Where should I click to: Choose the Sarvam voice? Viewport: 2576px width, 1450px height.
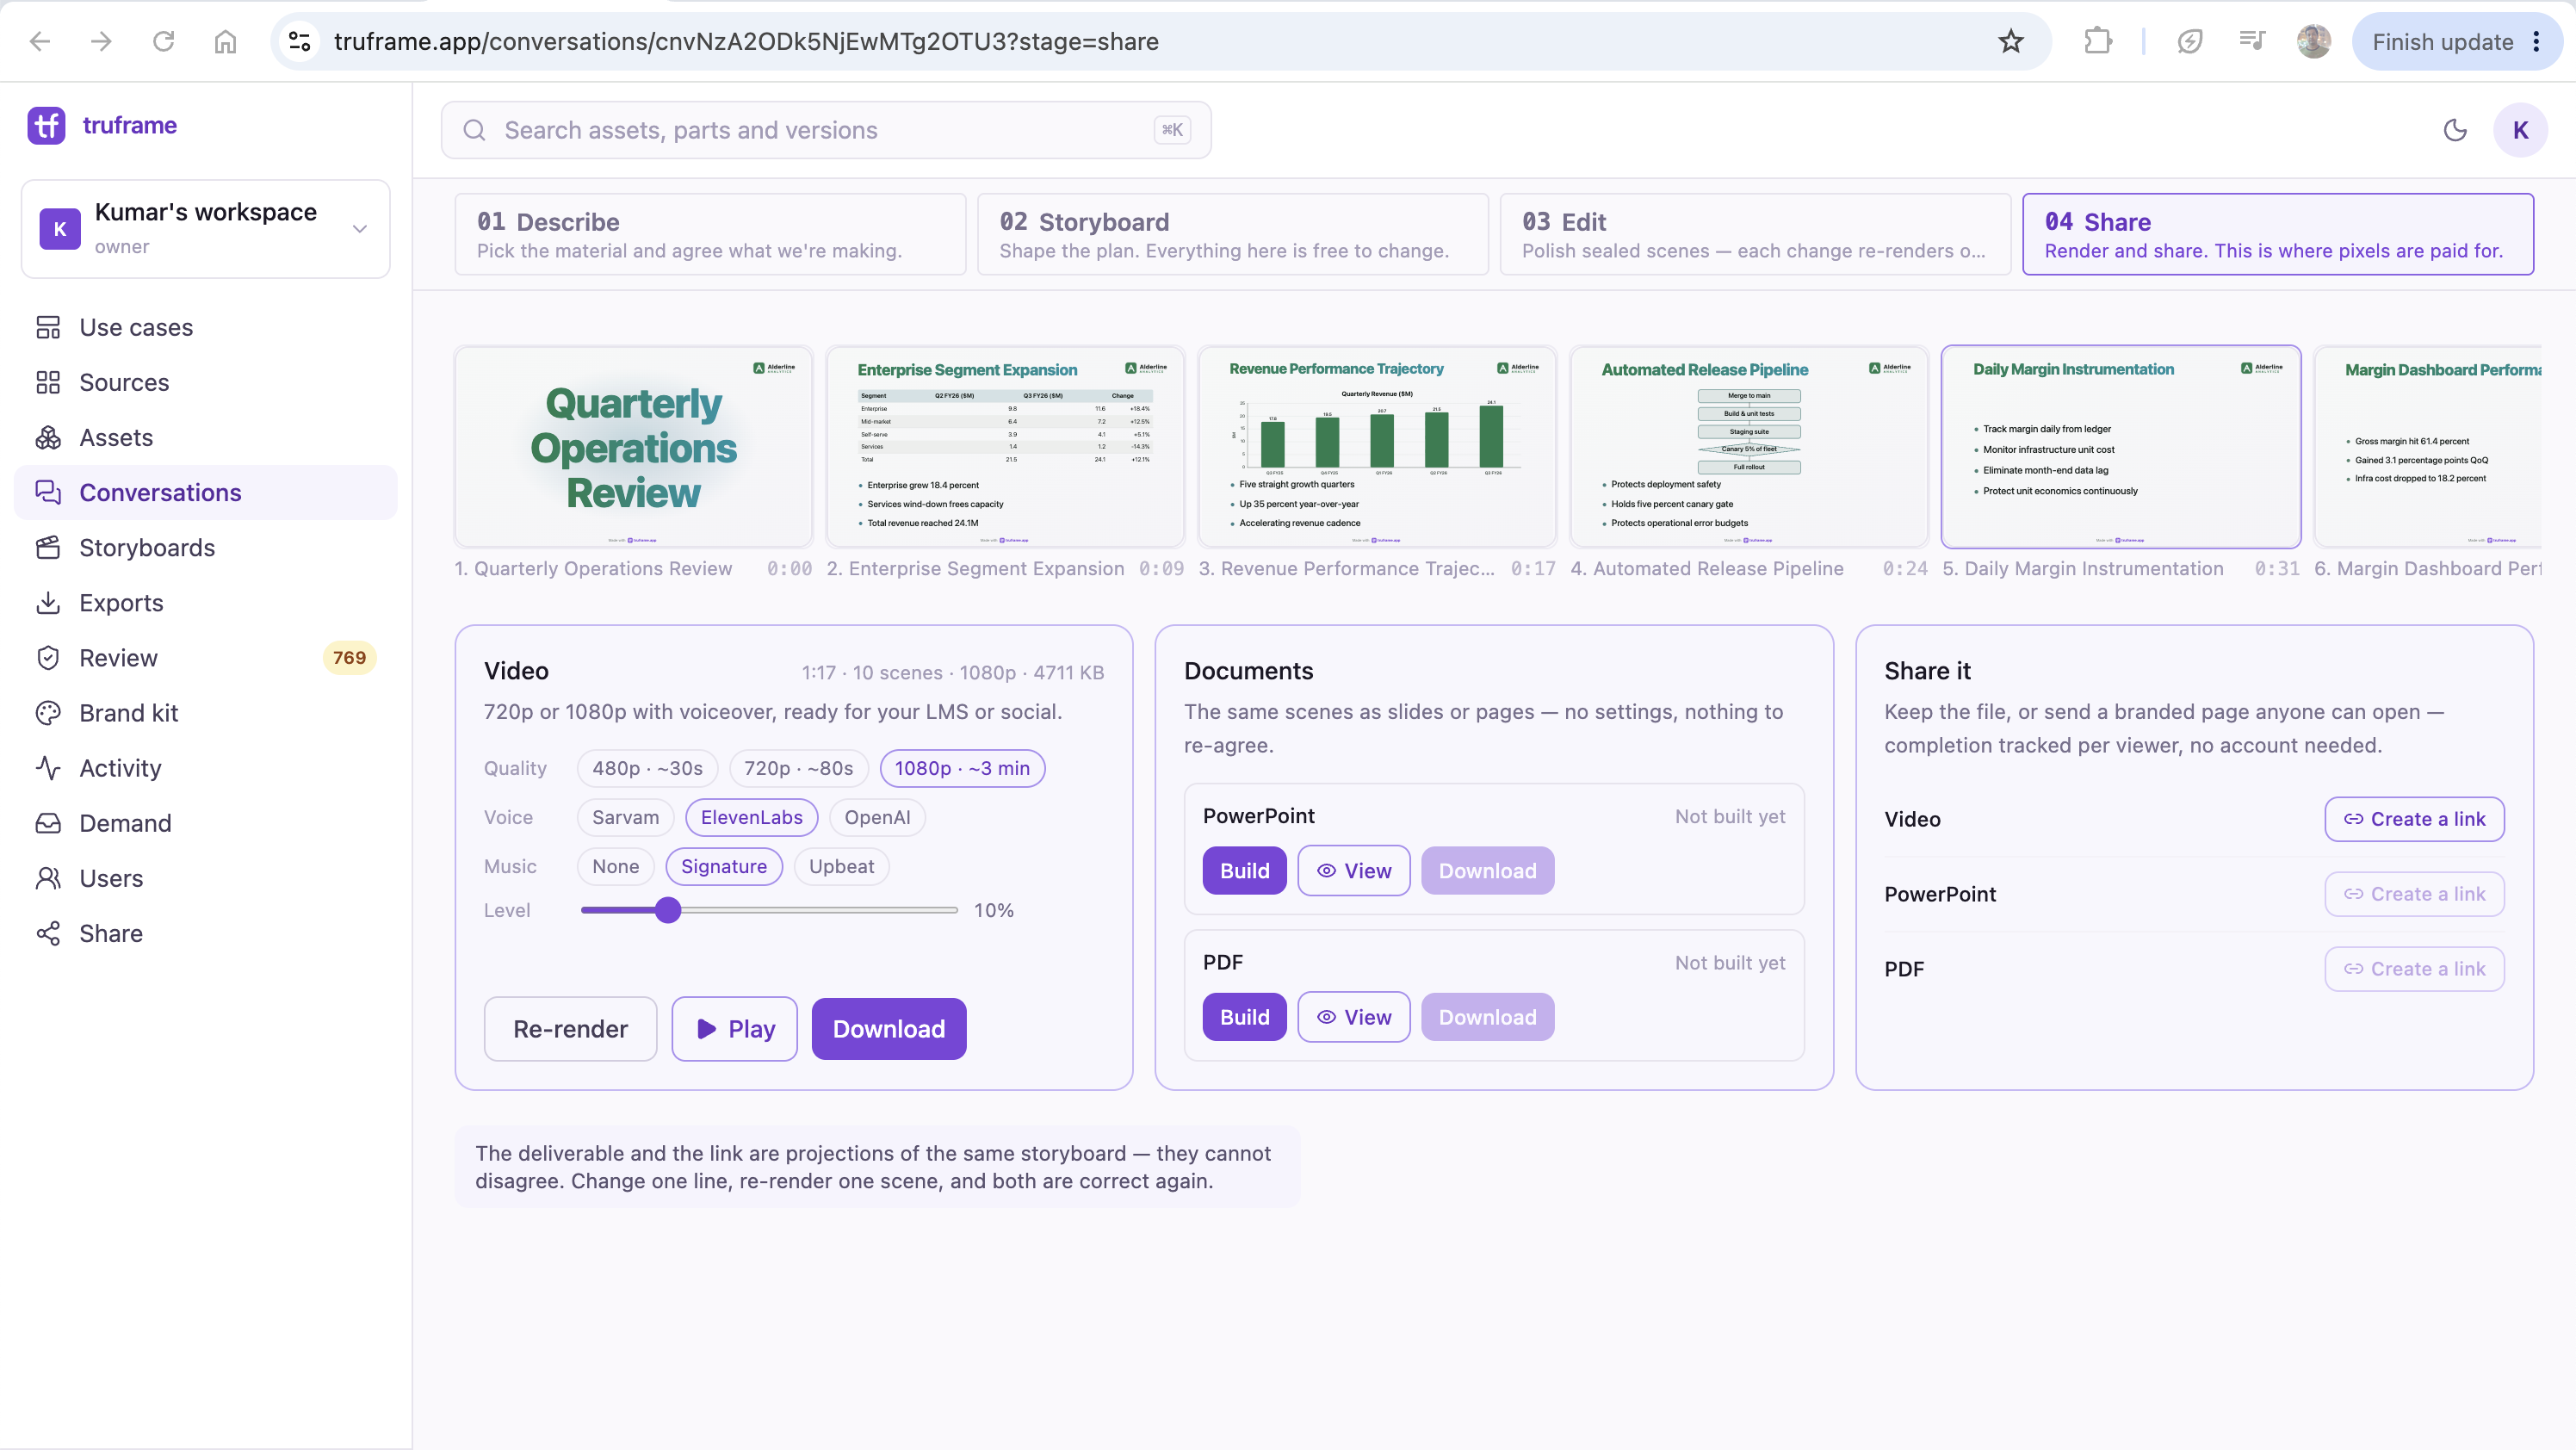[625, 817]
